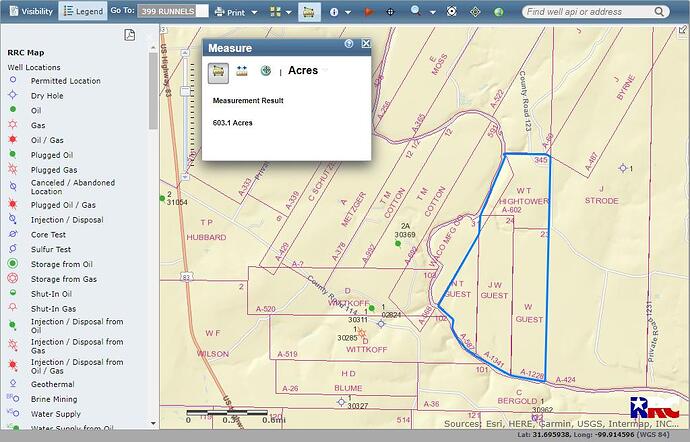Click the diamond-shaped toolbar icon
The width and height of the screenshot is (690, 442).
click(x=475, y=12)
